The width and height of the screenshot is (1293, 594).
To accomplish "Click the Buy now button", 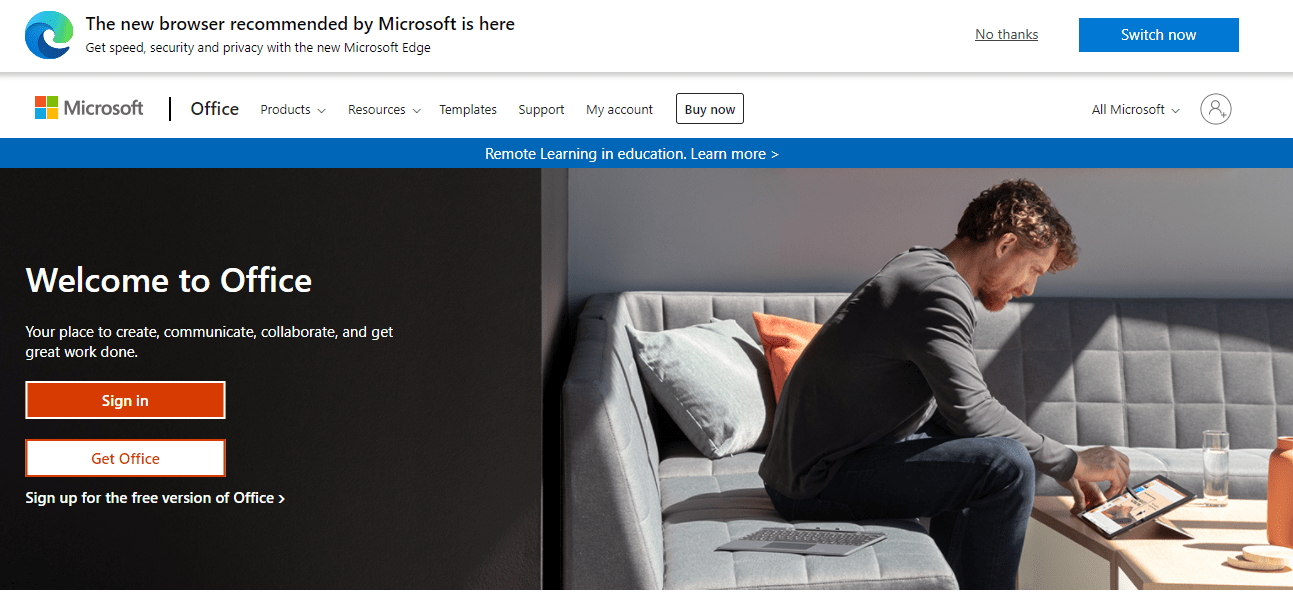I will pos(710,109).
